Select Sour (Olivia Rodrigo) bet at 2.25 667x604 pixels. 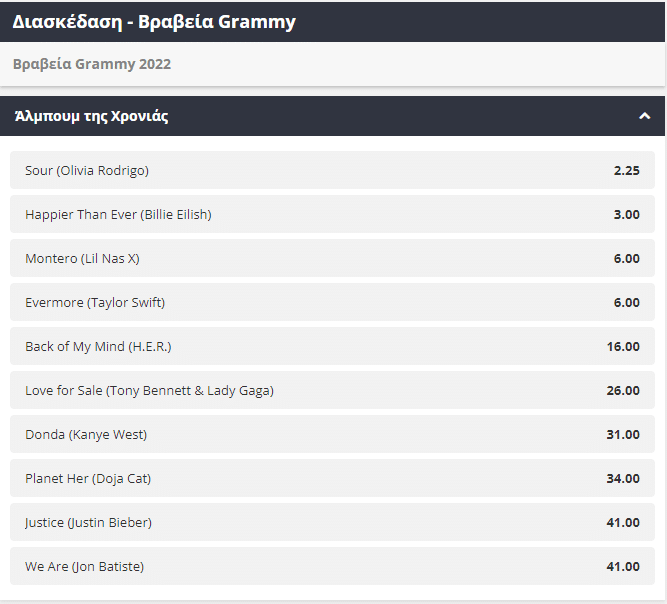pyautogui.click(x=332, y=170)
